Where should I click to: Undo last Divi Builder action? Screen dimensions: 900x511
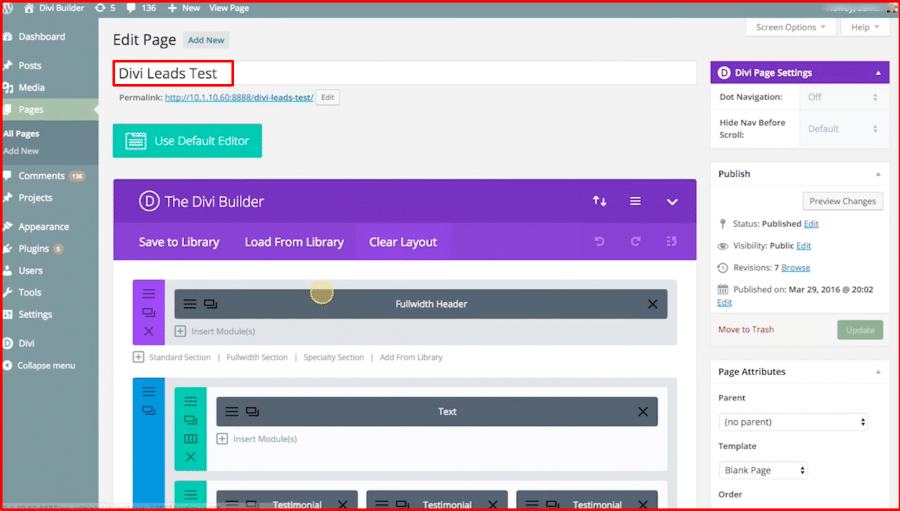[600, 242]
